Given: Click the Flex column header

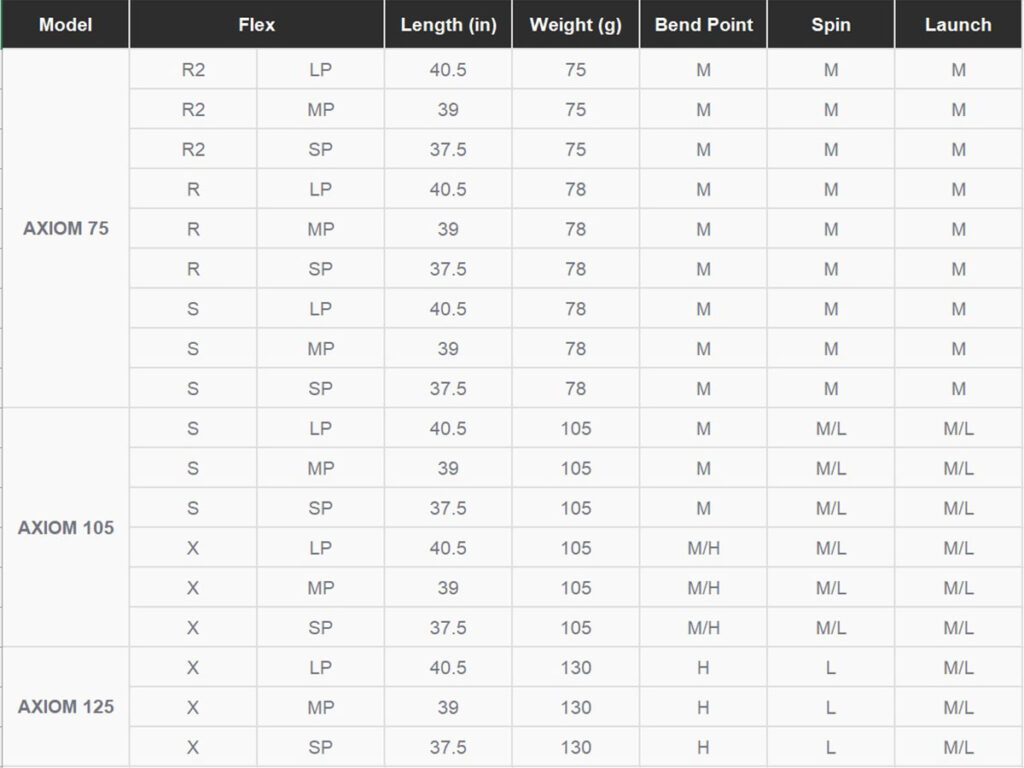Looking at the screenshot, I should 257,25.
